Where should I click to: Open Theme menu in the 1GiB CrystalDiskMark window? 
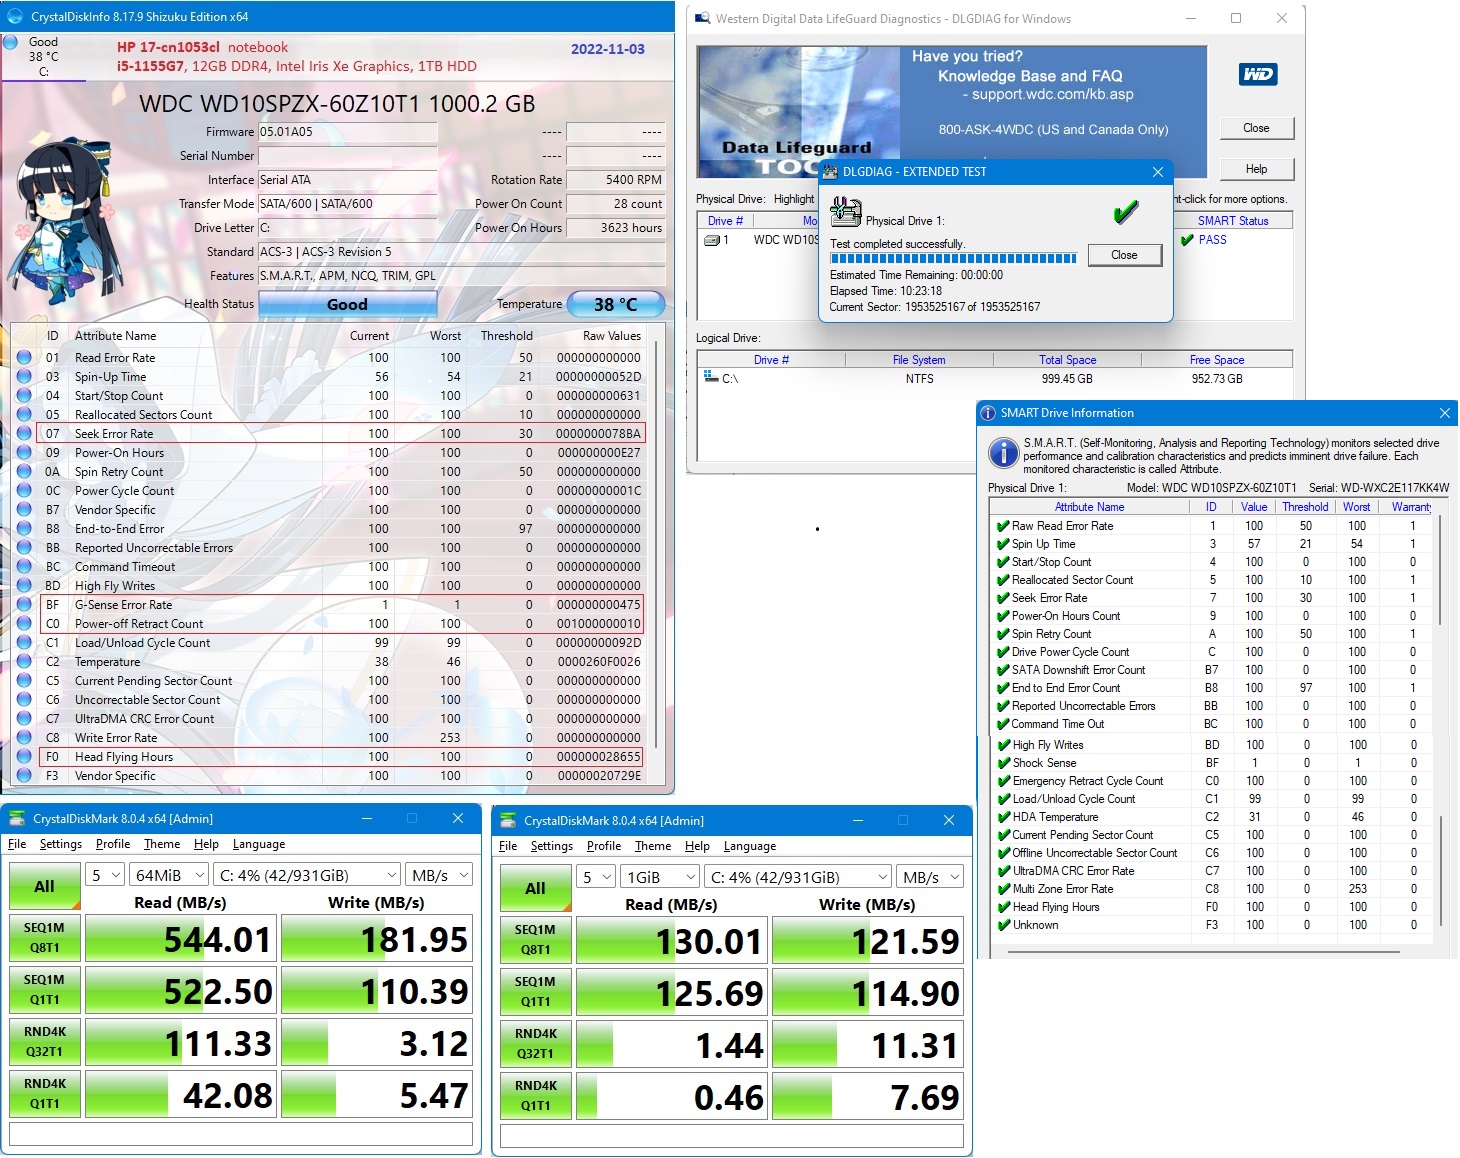pyautogui.click(x=653, y=846)
